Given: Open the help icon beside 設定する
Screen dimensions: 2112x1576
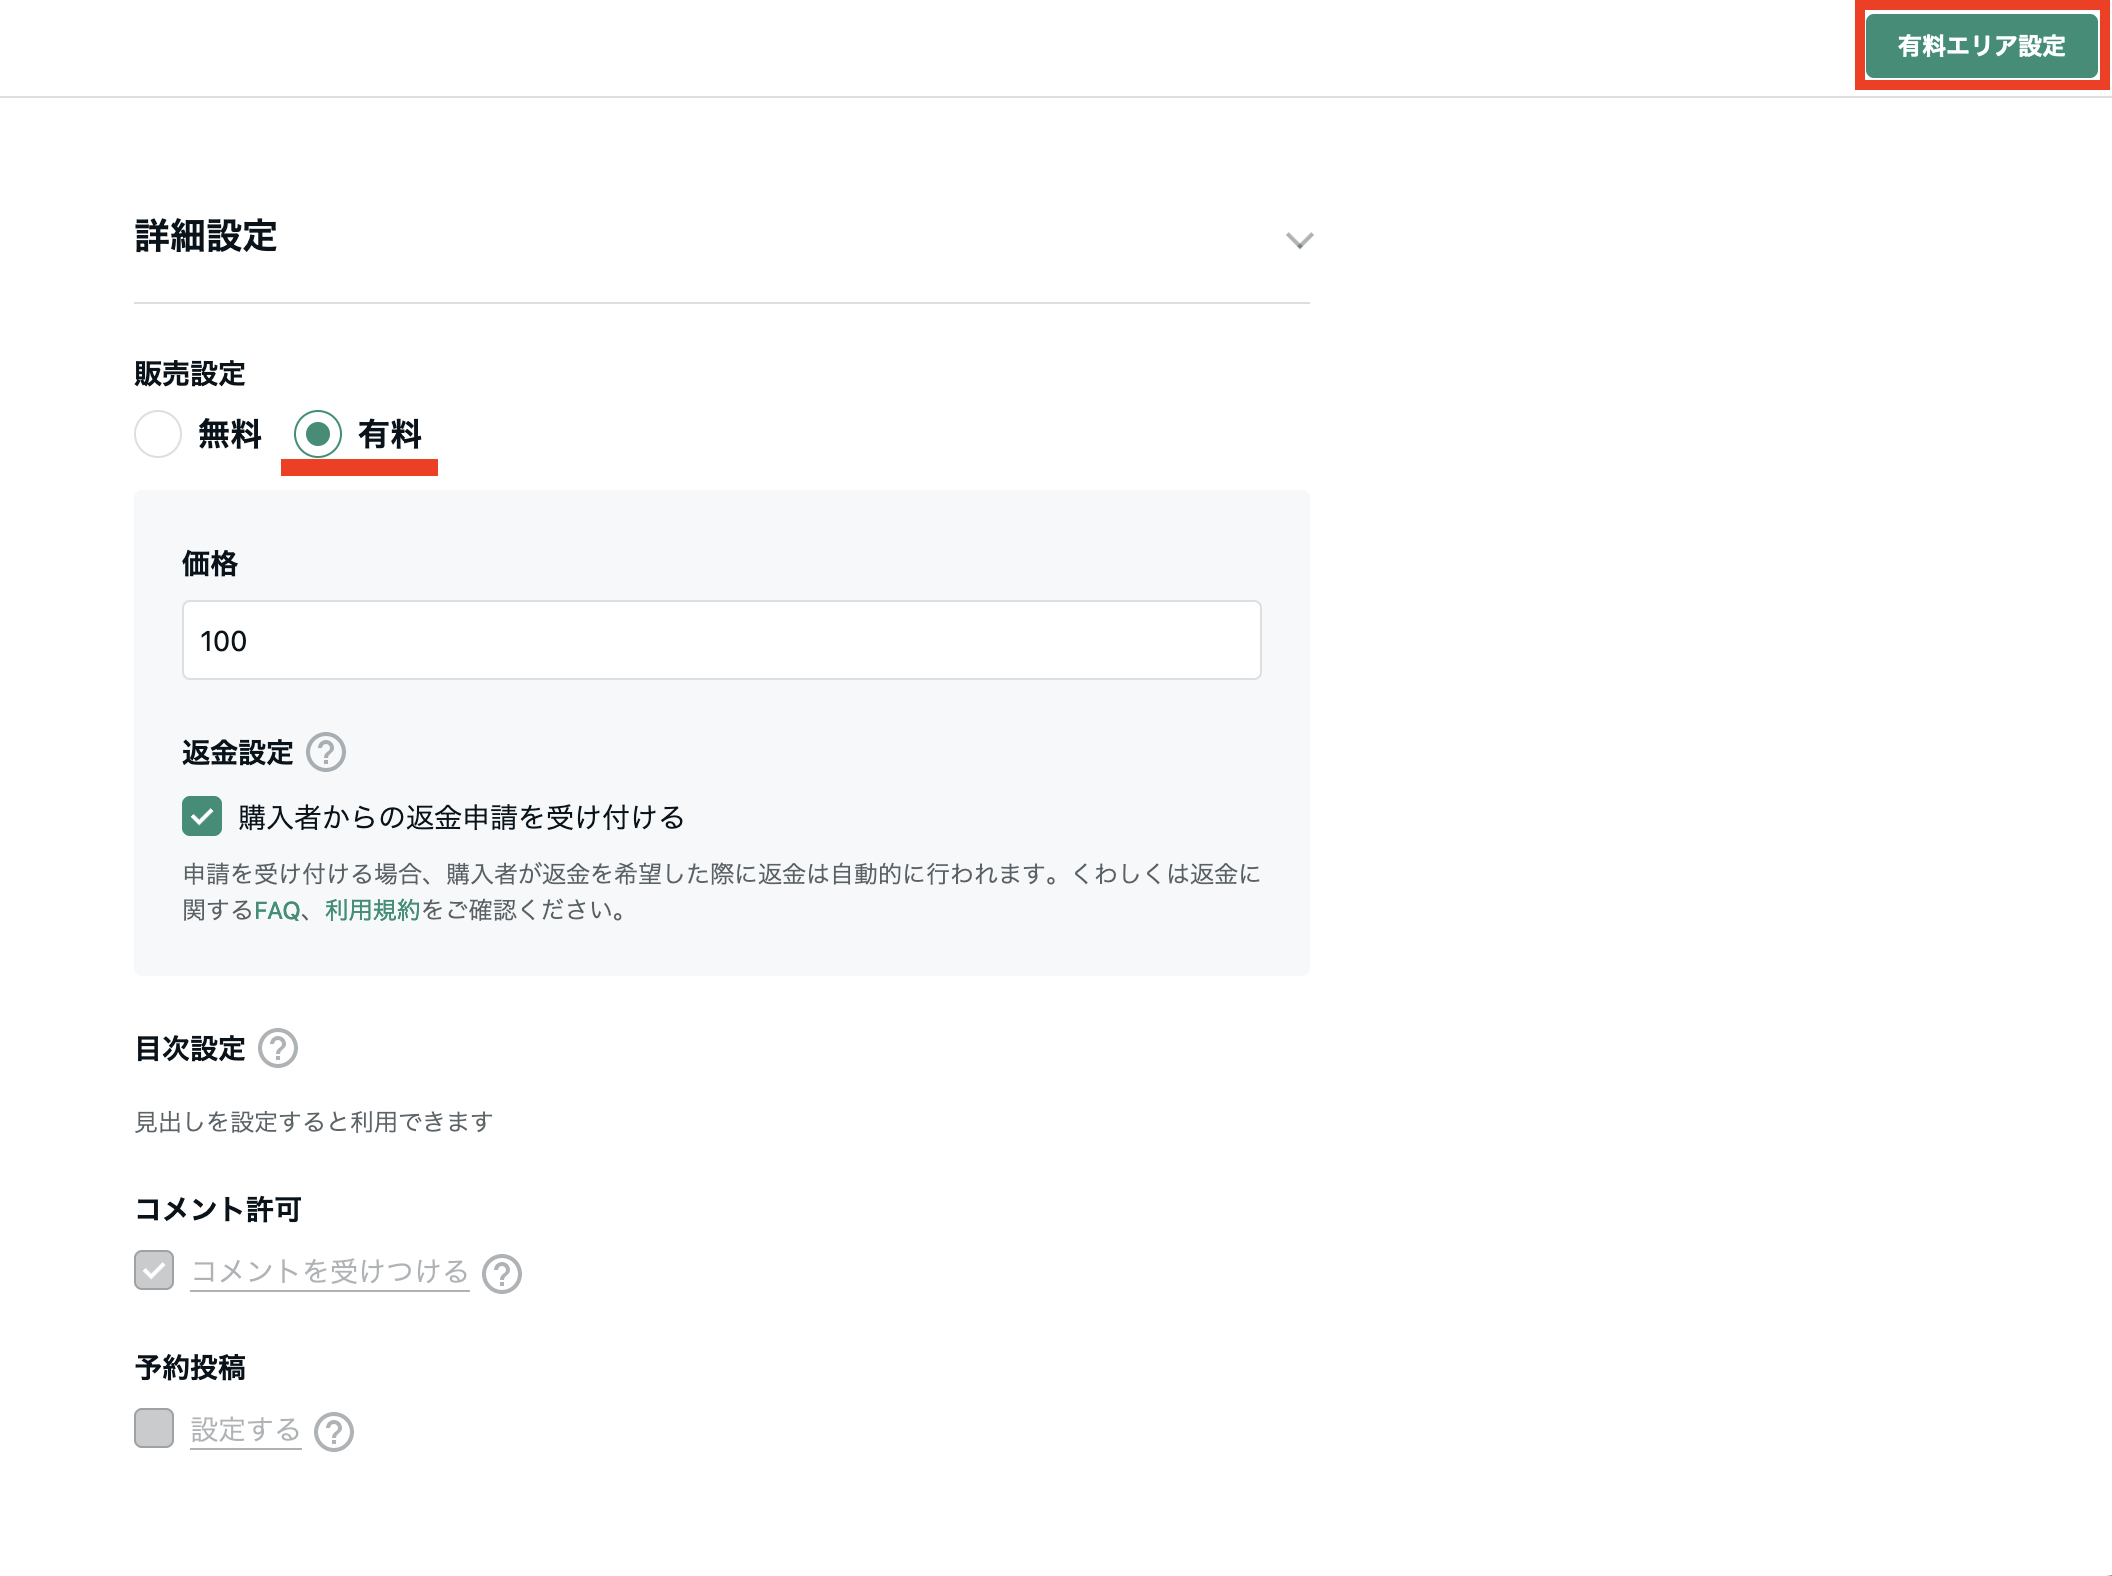Looking at the screenshot, I should pyautogui.click(x=334, y=1431).
